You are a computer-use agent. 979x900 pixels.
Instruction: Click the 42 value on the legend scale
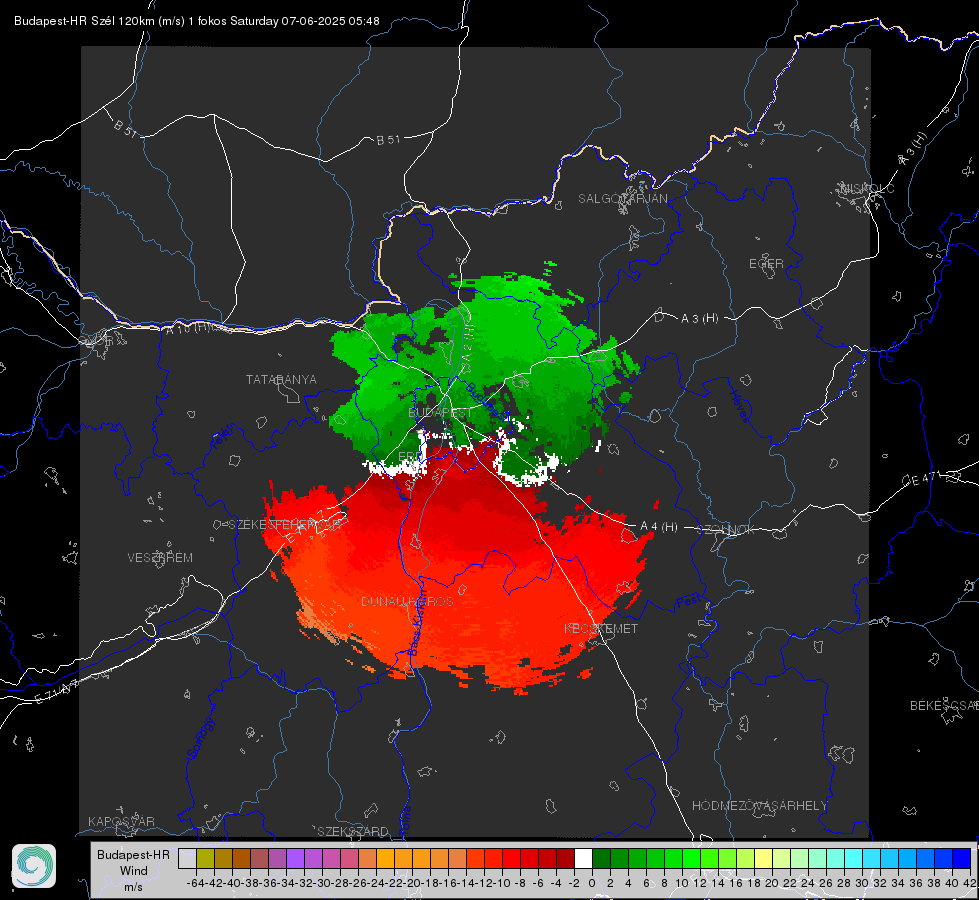(x=969, y=883)
